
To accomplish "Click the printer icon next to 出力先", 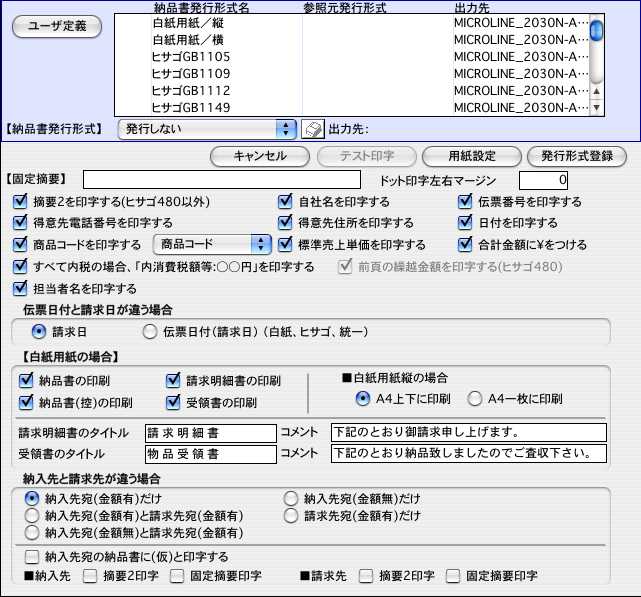I will [x=311, y=128].
